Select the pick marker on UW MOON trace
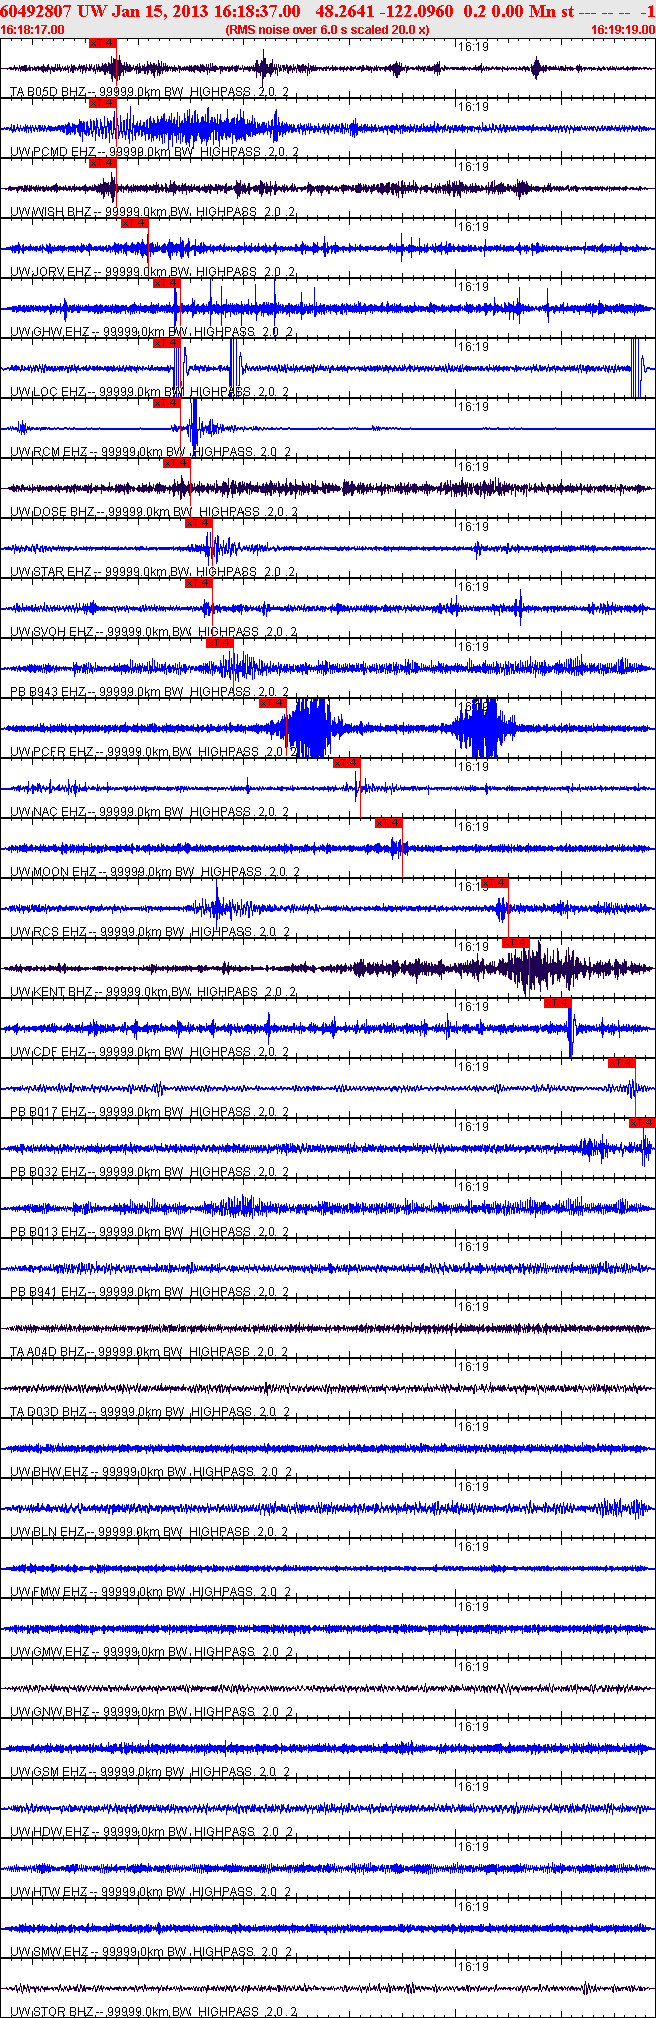Viewport: 656px width, 2018px height. [x=389, y=823]
